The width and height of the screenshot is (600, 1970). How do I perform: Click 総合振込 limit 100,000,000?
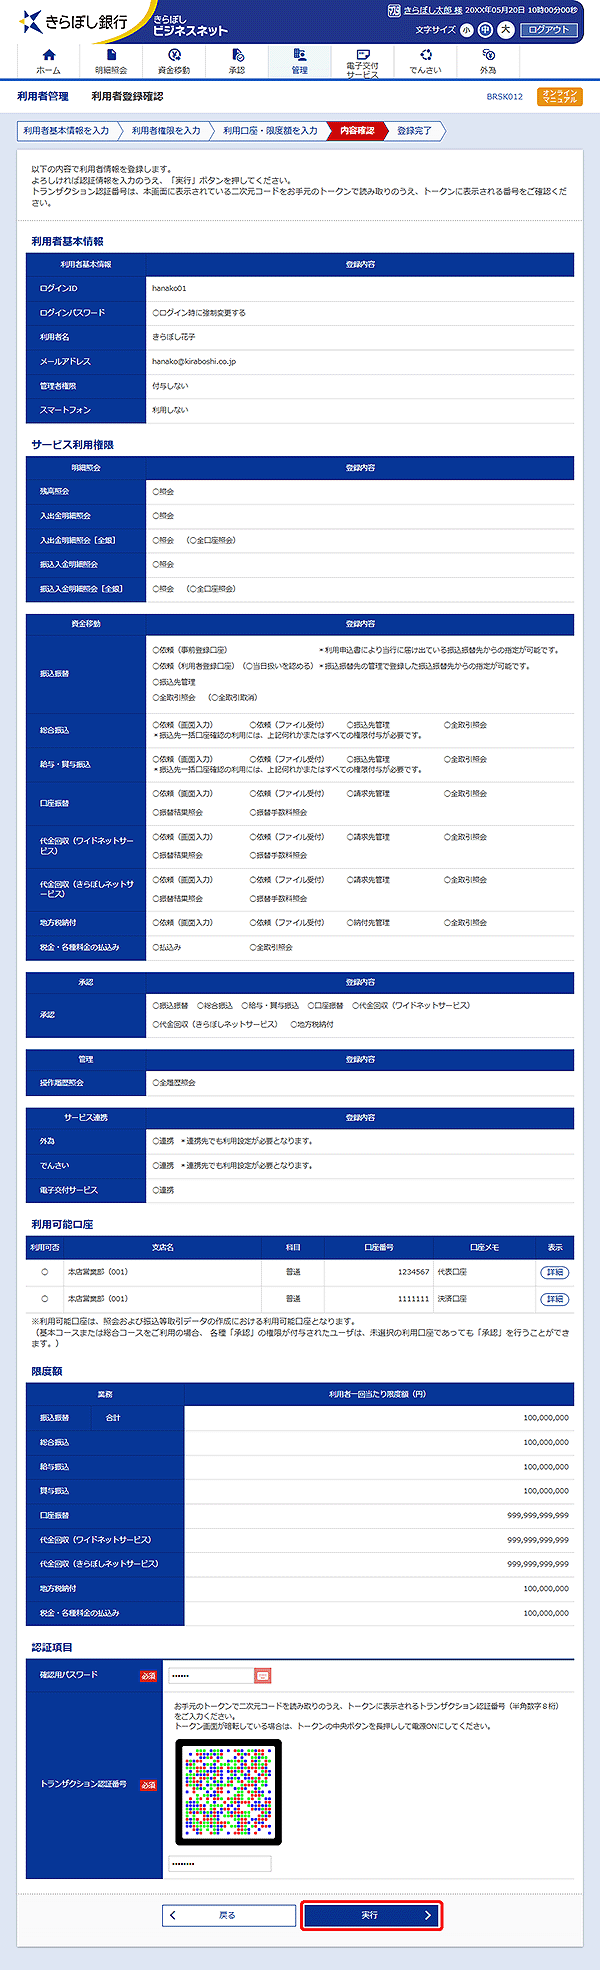546,1442
